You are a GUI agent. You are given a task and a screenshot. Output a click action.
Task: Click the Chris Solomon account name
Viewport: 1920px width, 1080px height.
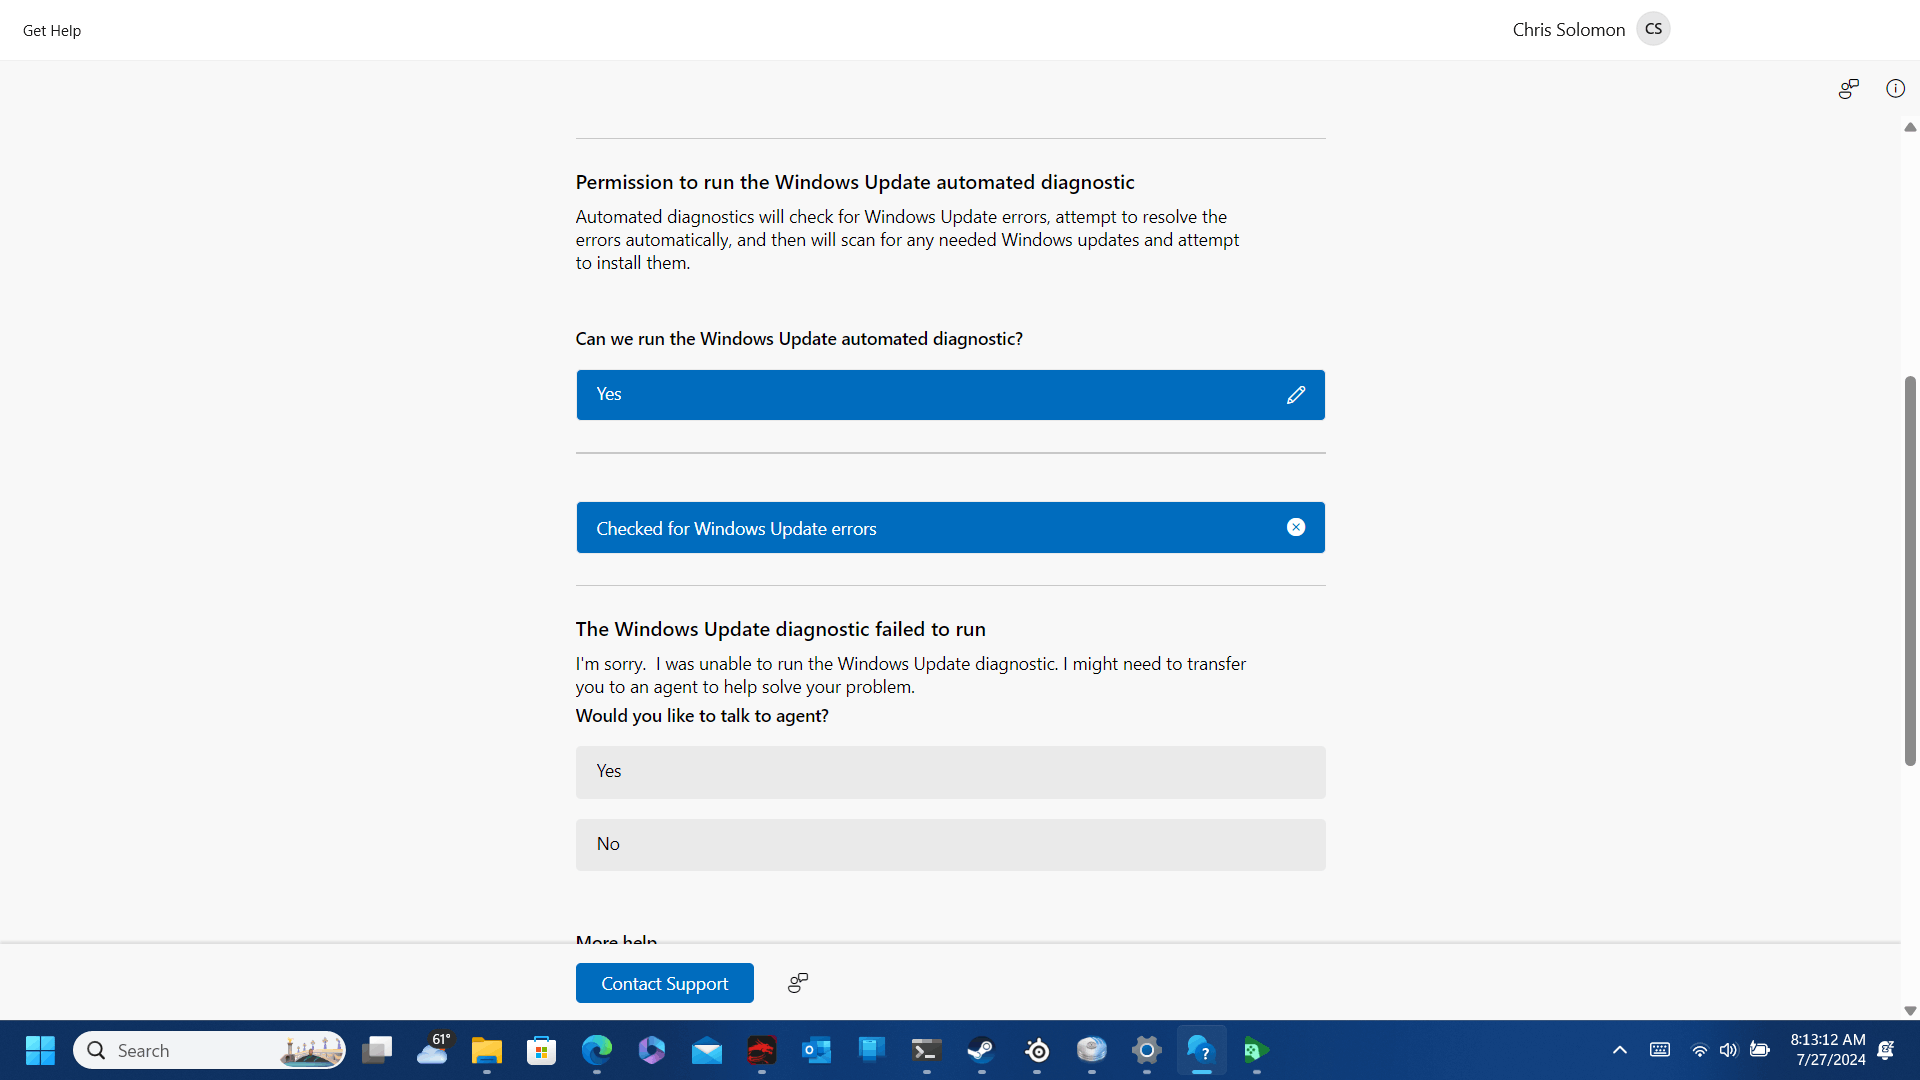(x=1568, y=30)
